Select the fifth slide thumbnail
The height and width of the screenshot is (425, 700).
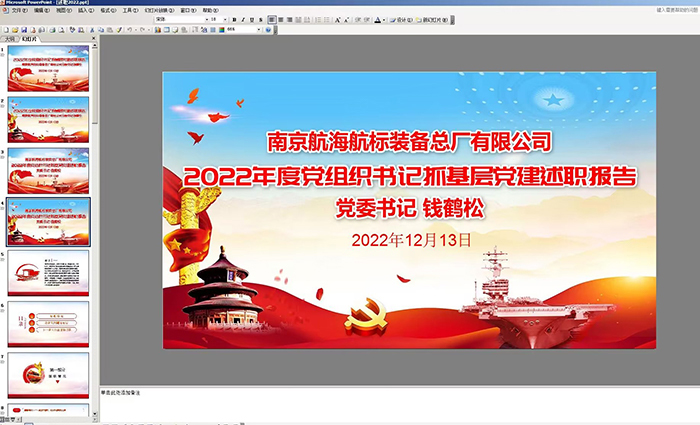pyautogui.click(x=48, y=273)
